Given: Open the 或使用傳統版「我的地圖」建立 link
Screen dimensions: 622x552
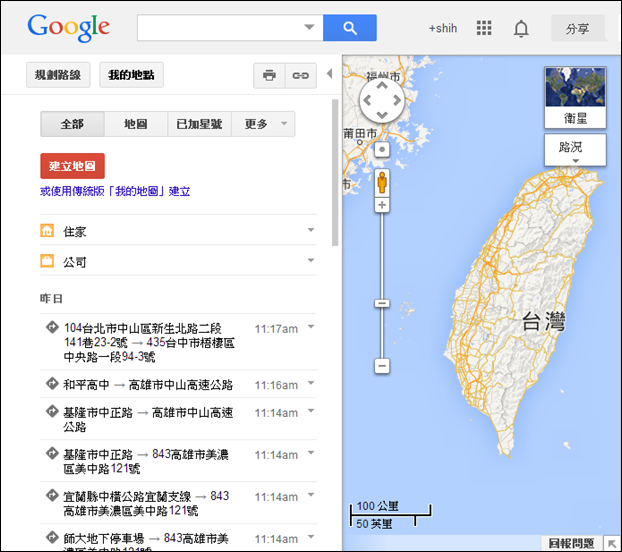Looking at the screenshot, I should (115, 192).
